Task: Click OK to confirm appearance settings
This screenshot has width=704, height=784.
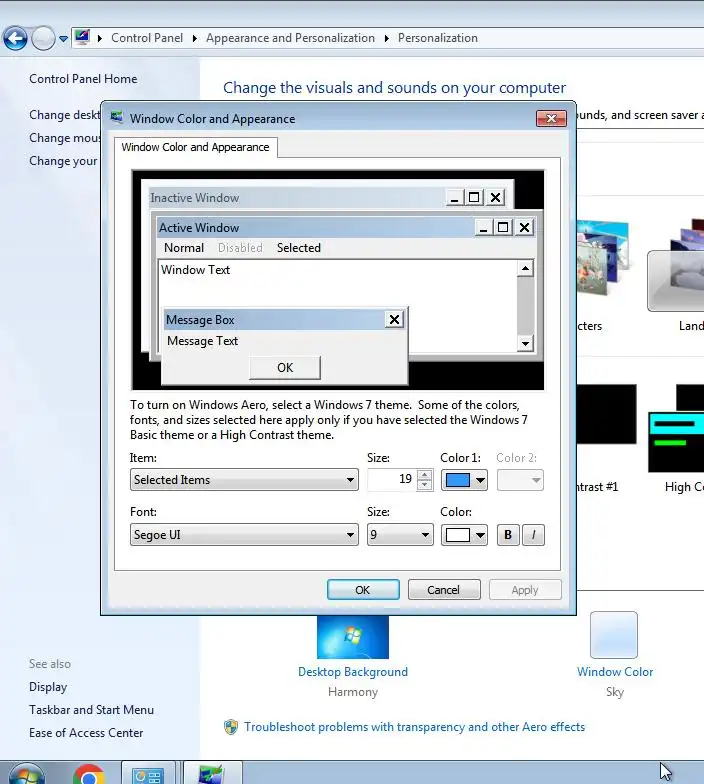Action: coord(363,590)
